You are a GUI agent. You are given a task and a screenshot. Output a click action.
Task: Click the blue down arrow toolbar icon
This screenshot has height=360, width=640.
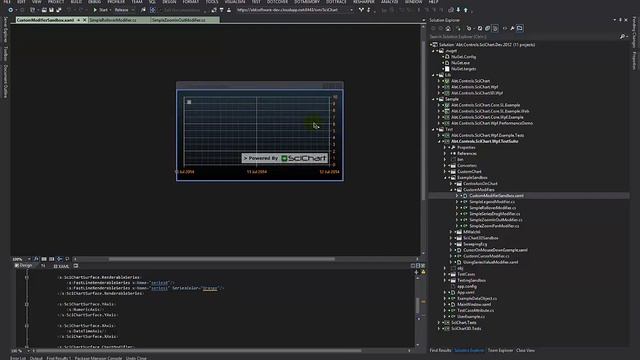pos(458,10)
